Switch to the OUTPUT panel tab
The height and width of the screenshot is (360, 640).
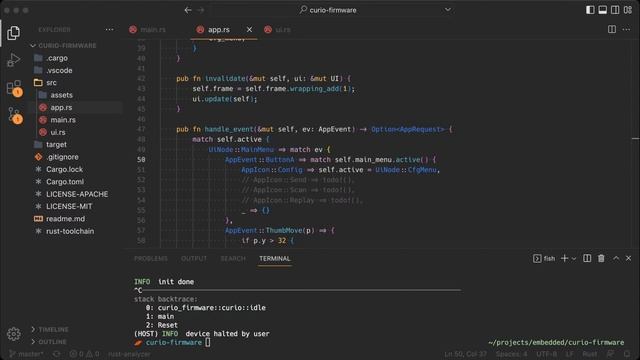point(194,258)
